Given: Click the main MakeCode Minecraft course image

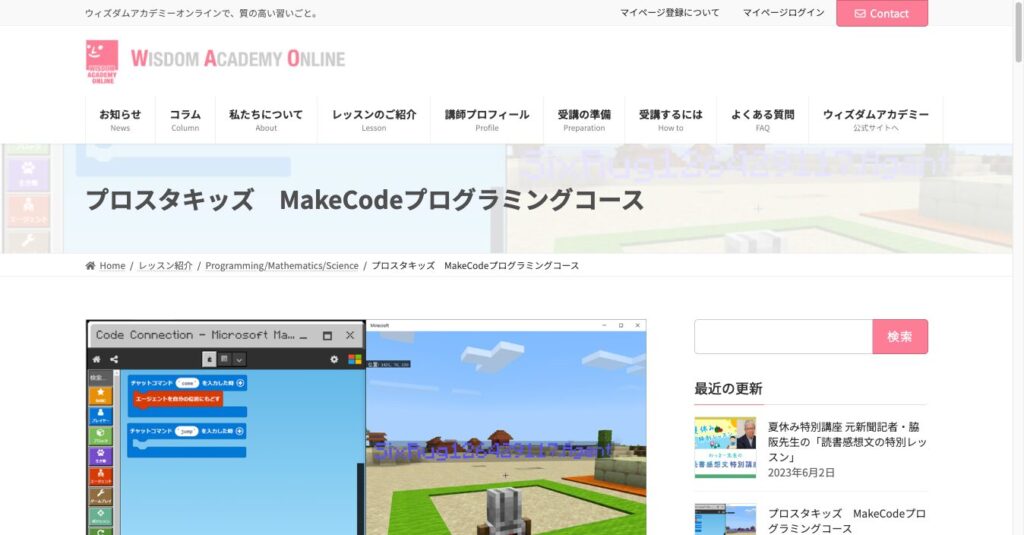Looking at the screenshot, I should coord(366,427).
